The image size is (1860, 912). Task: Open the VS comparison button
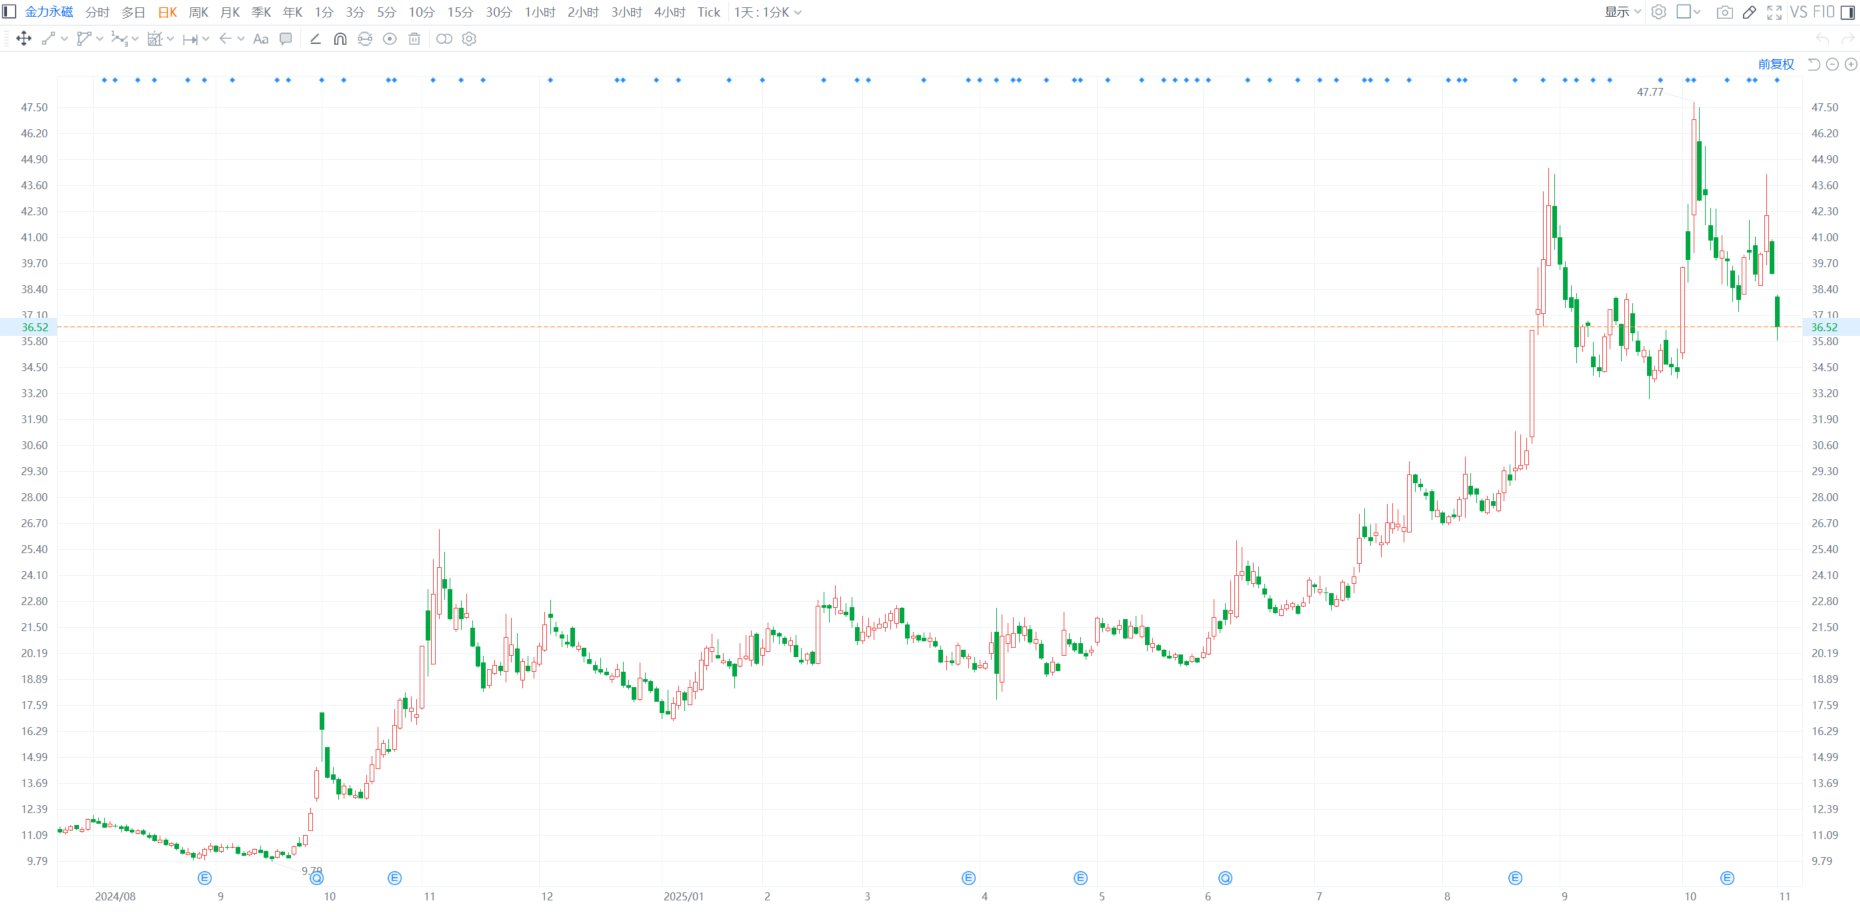coord(1798,12)
